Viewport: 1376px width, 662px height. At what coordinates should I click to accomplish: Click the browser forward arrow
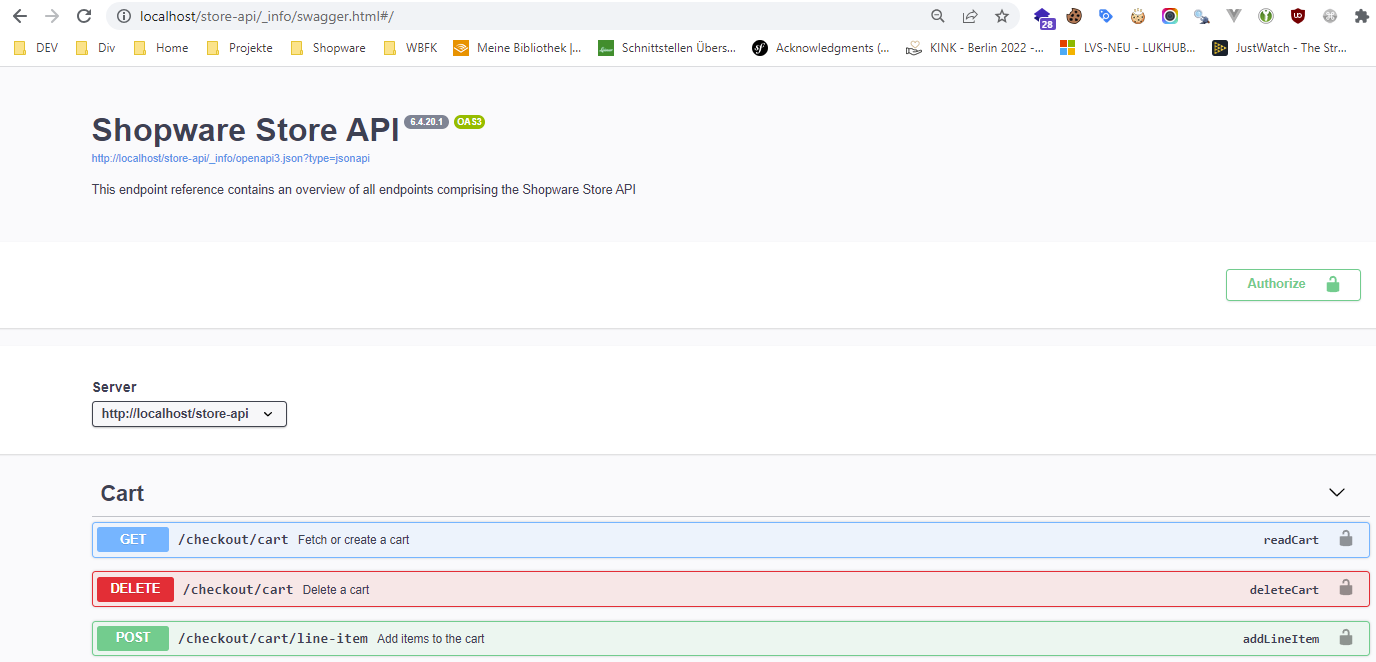click(52, 16)
